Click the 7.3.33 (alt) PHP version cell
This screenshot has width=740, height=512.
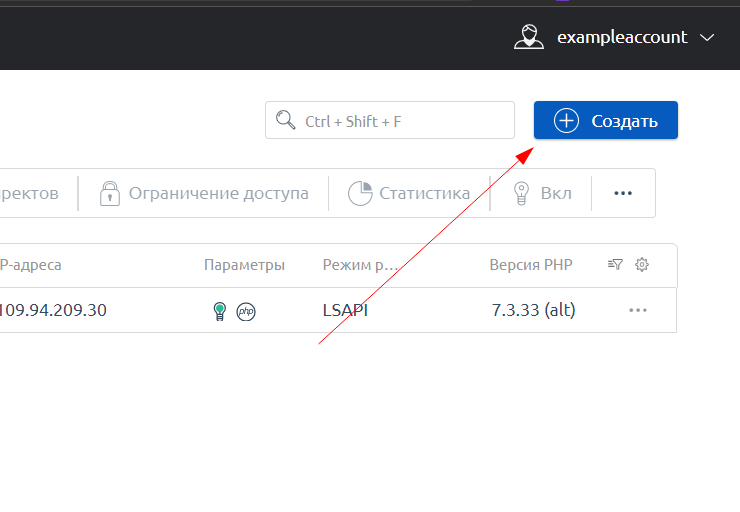[533, 310]
